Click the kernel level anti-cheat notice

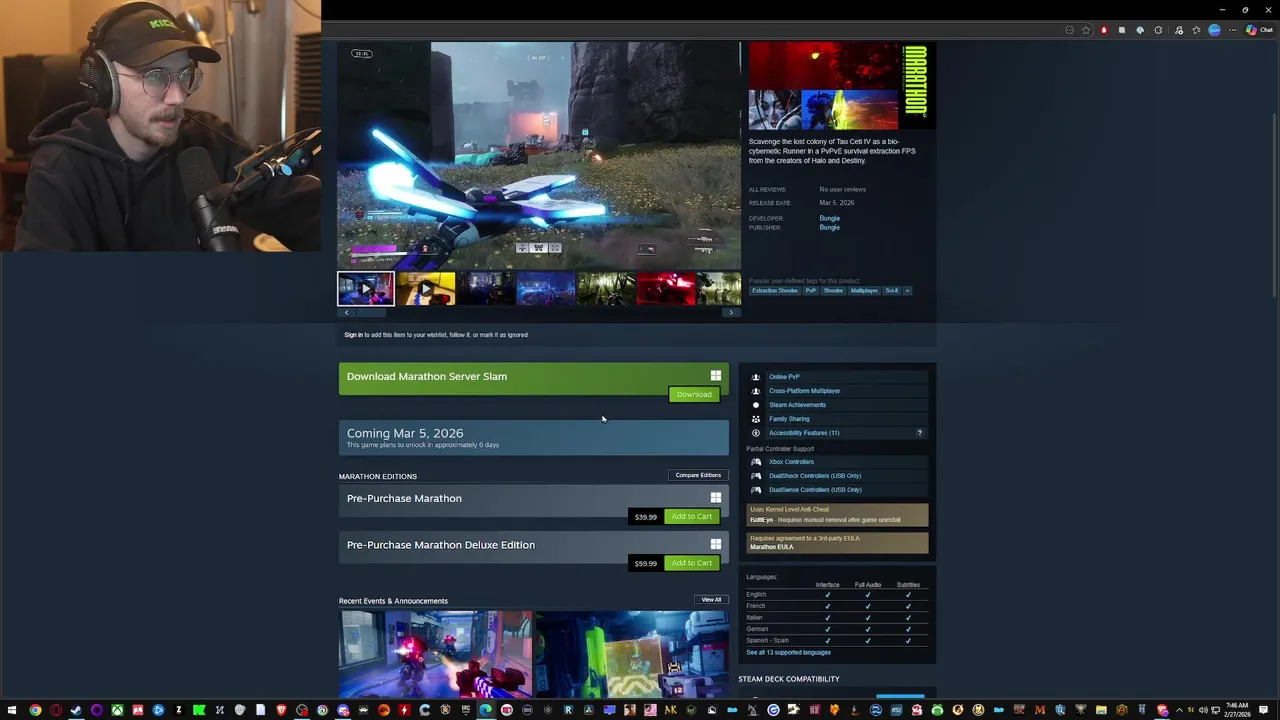point(838,515)
